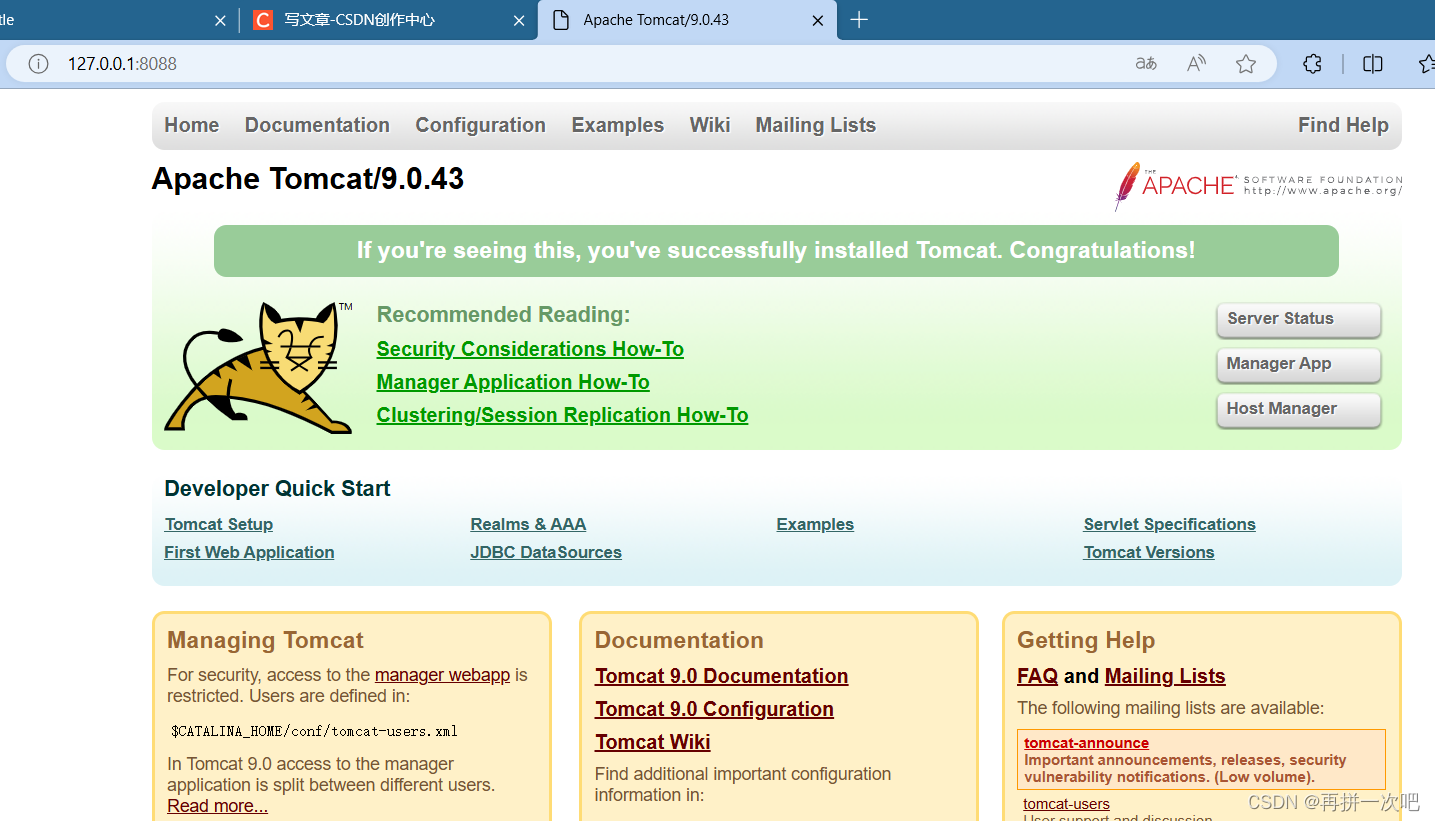Screen dimensions: 1435x821
Task: Open Wiki in the Tomcat navigation bar
Action: 710,125
